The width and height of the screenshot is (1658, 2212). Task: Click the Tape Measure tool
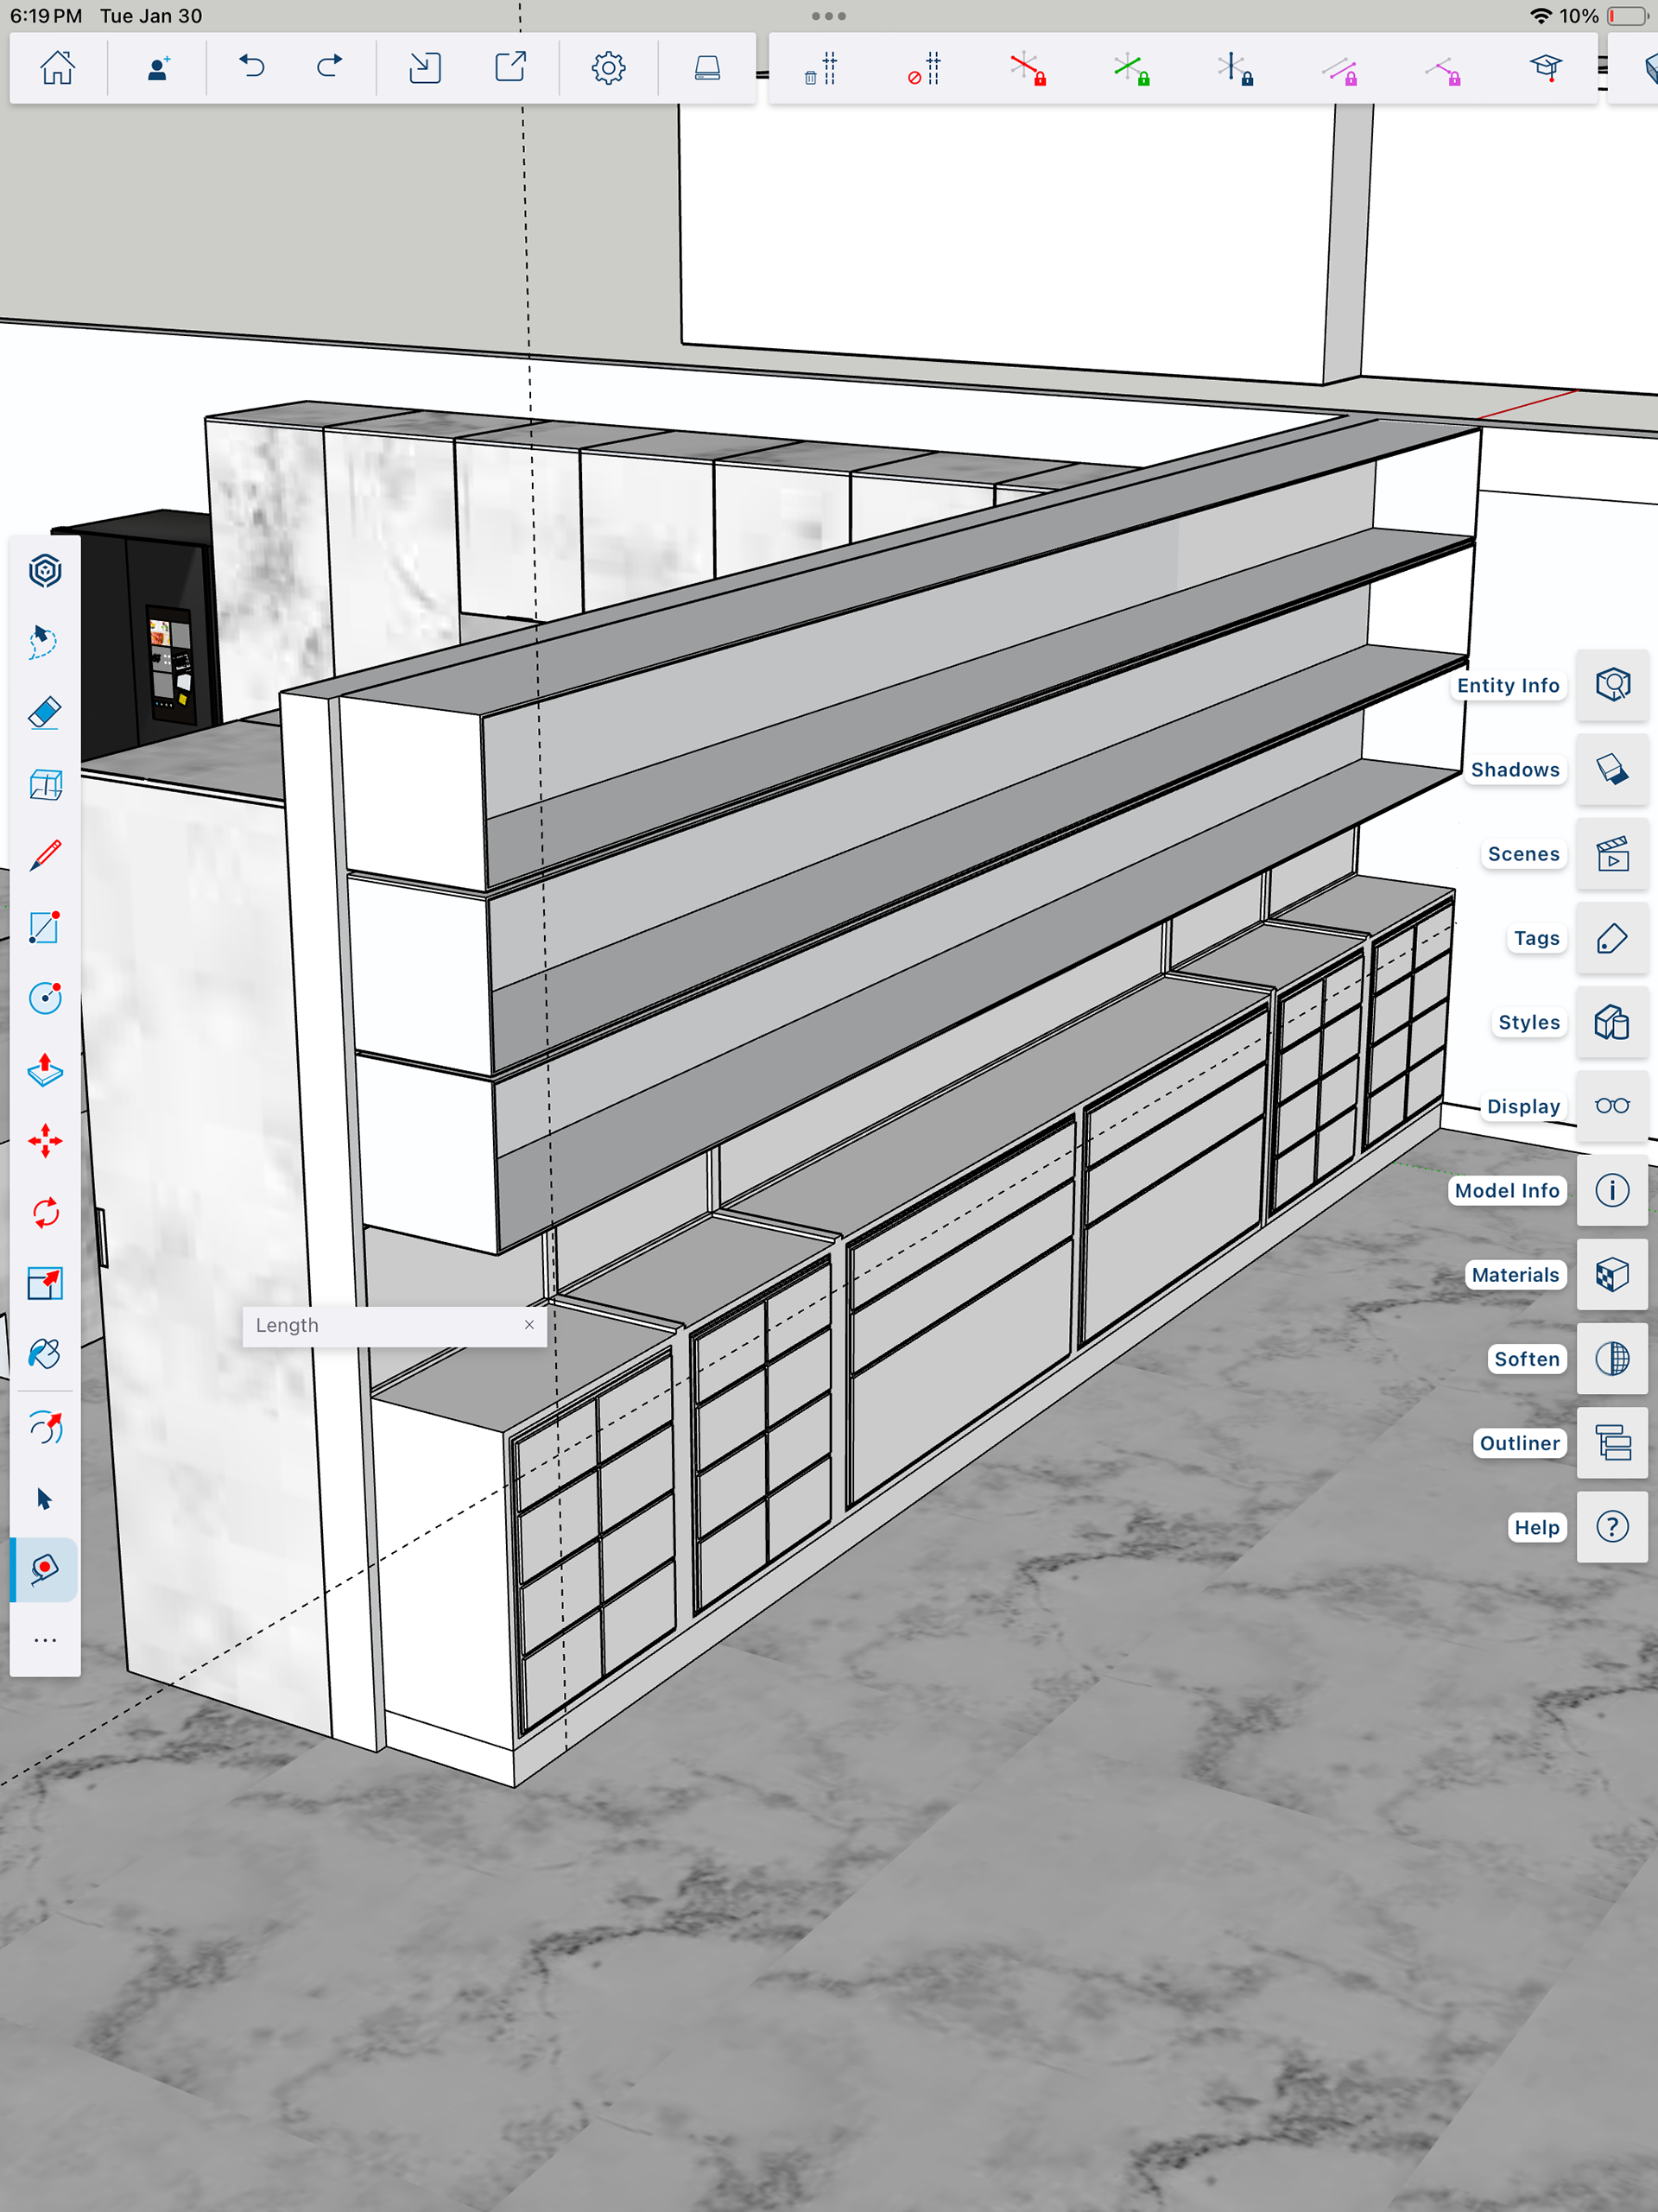[45, 1568]
